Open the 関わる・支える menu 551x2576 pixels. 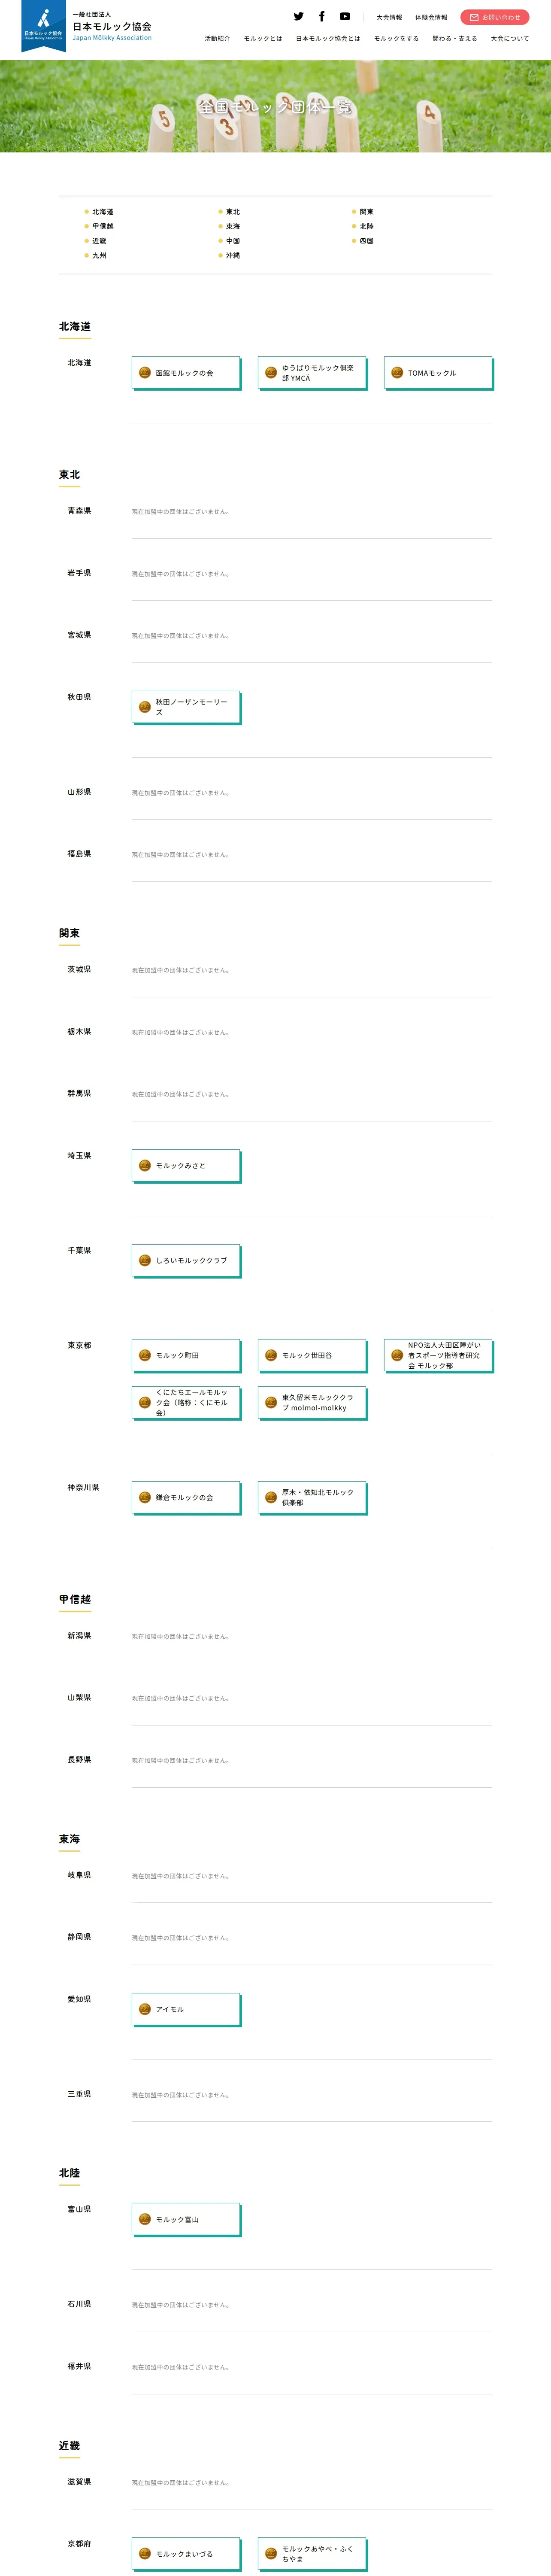[455, 39]
